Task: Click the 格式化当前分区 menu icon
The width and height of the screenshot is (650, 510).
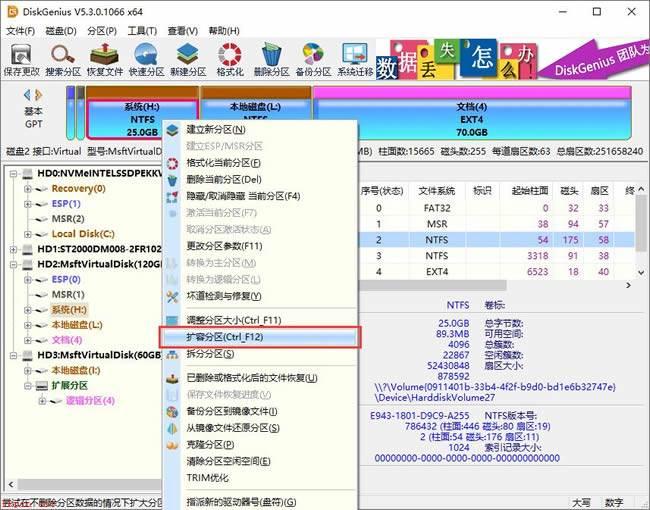Action: [172, 163]
